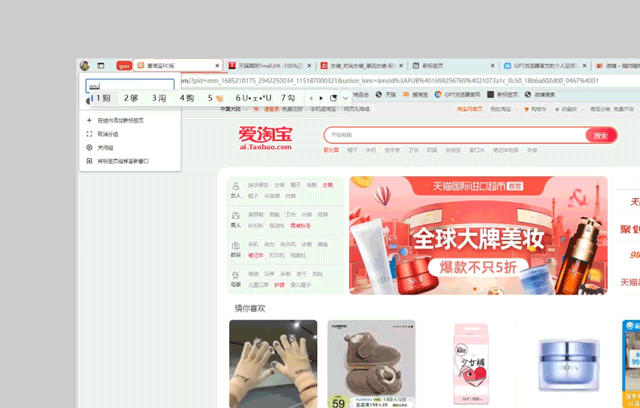Go to next IME candidate page
The height and width of the screenshot is (408, 640).
pyautogui.click(x=321, y=98)
